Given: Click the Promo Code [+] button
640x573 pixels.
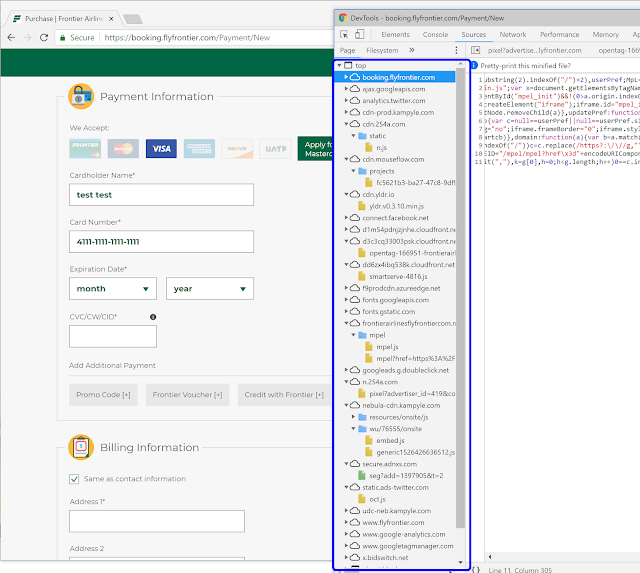Looking at the screenshot, I should 103,395.
